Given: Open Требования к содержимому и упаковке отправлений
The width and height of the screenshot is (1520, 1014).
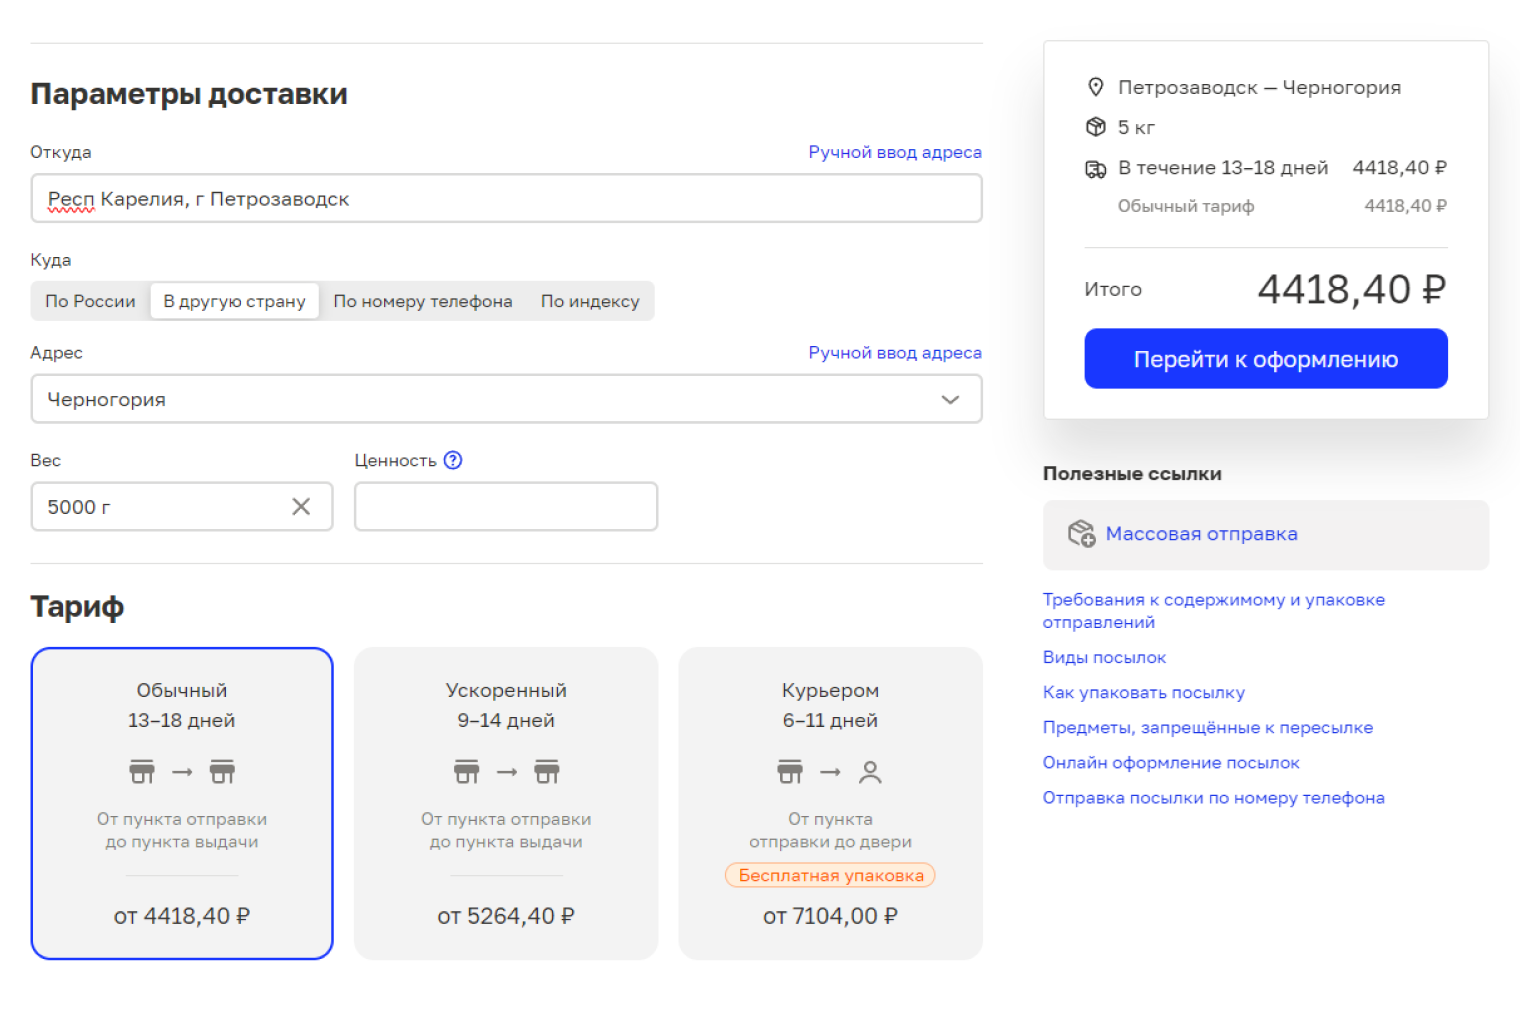Looking at the screenshot, I should [1214, 611].
